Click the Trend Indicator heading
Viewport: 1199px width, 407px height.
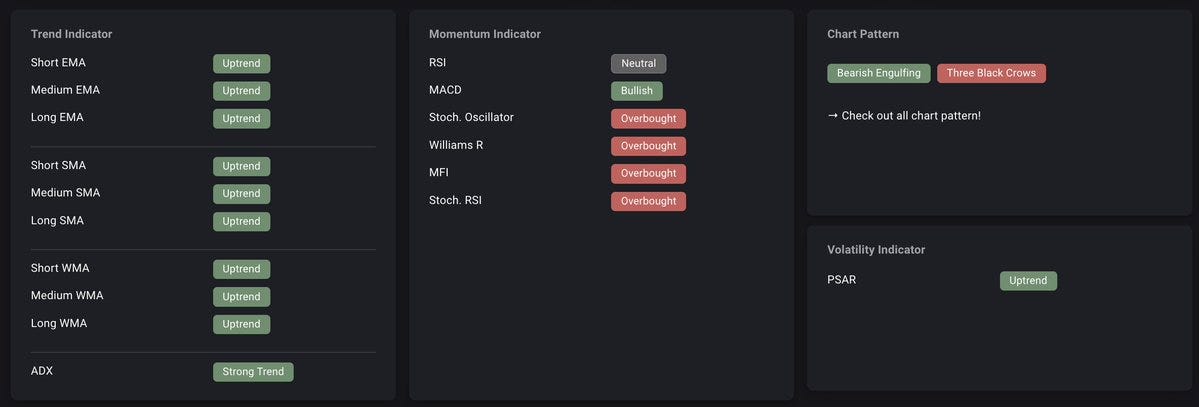(71, 34)
